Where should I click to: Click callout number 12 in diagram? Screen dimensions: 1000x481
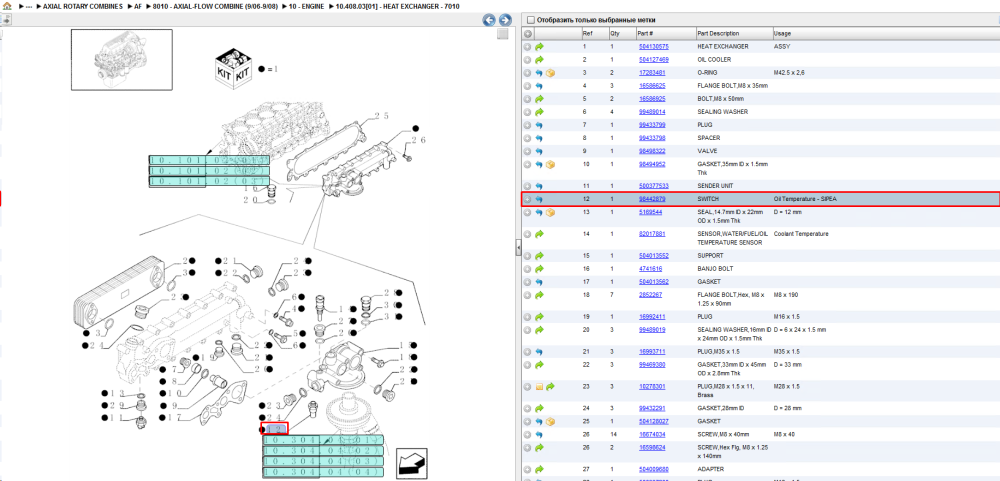pyautogui.click(x=276, y=429)
